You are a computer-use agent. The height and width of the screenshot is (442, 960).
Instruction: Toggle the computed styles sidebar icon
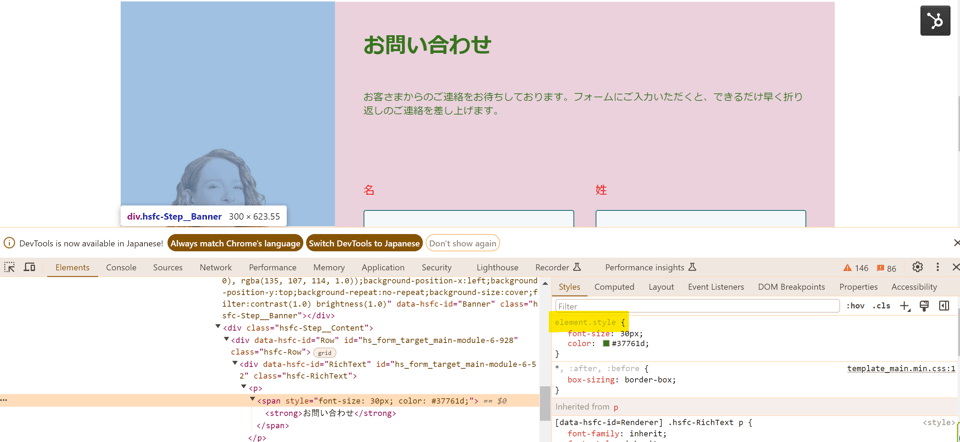[x=943, y=305]
